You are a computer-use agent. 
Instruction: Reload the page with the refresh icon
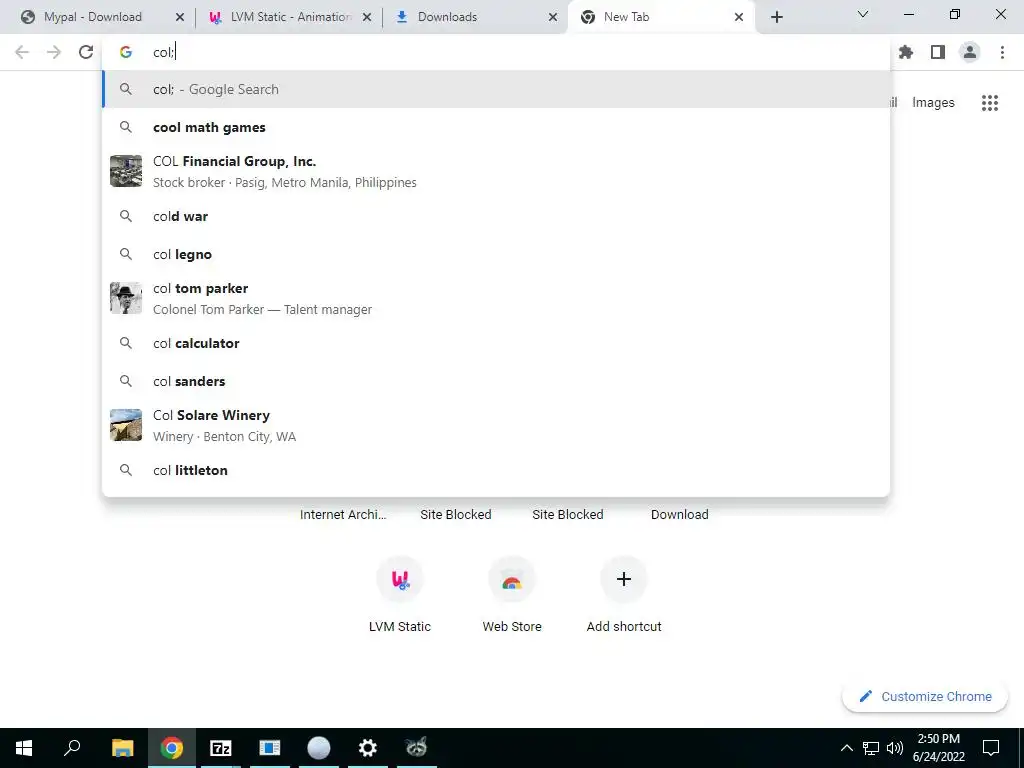[86, 52]
